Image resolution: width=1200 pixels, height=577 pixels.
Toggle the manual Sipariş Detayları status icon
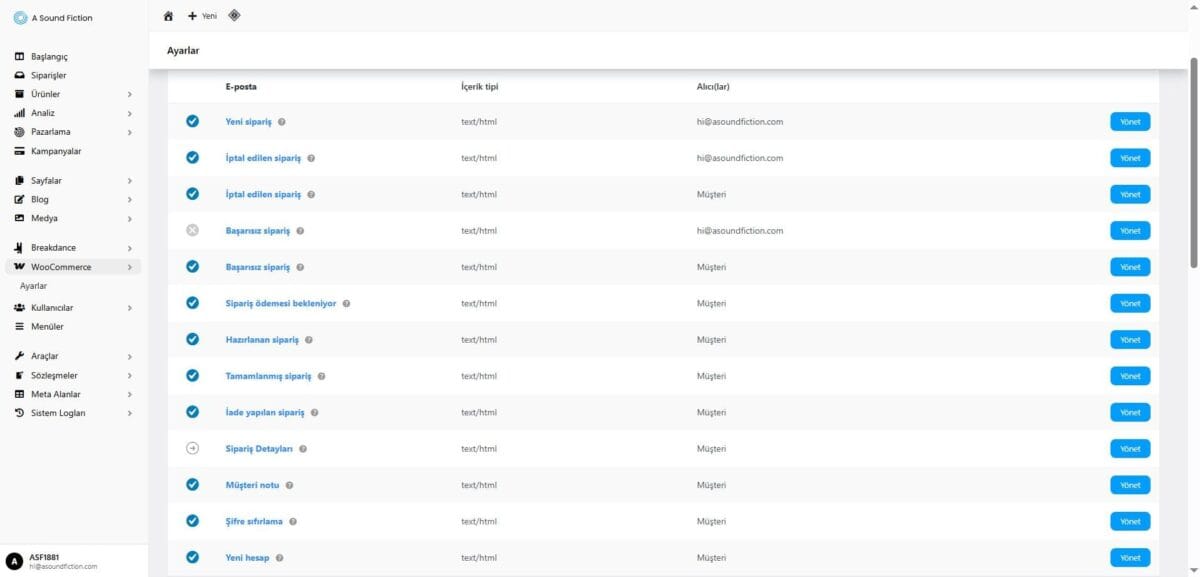[x=192, y=448]
